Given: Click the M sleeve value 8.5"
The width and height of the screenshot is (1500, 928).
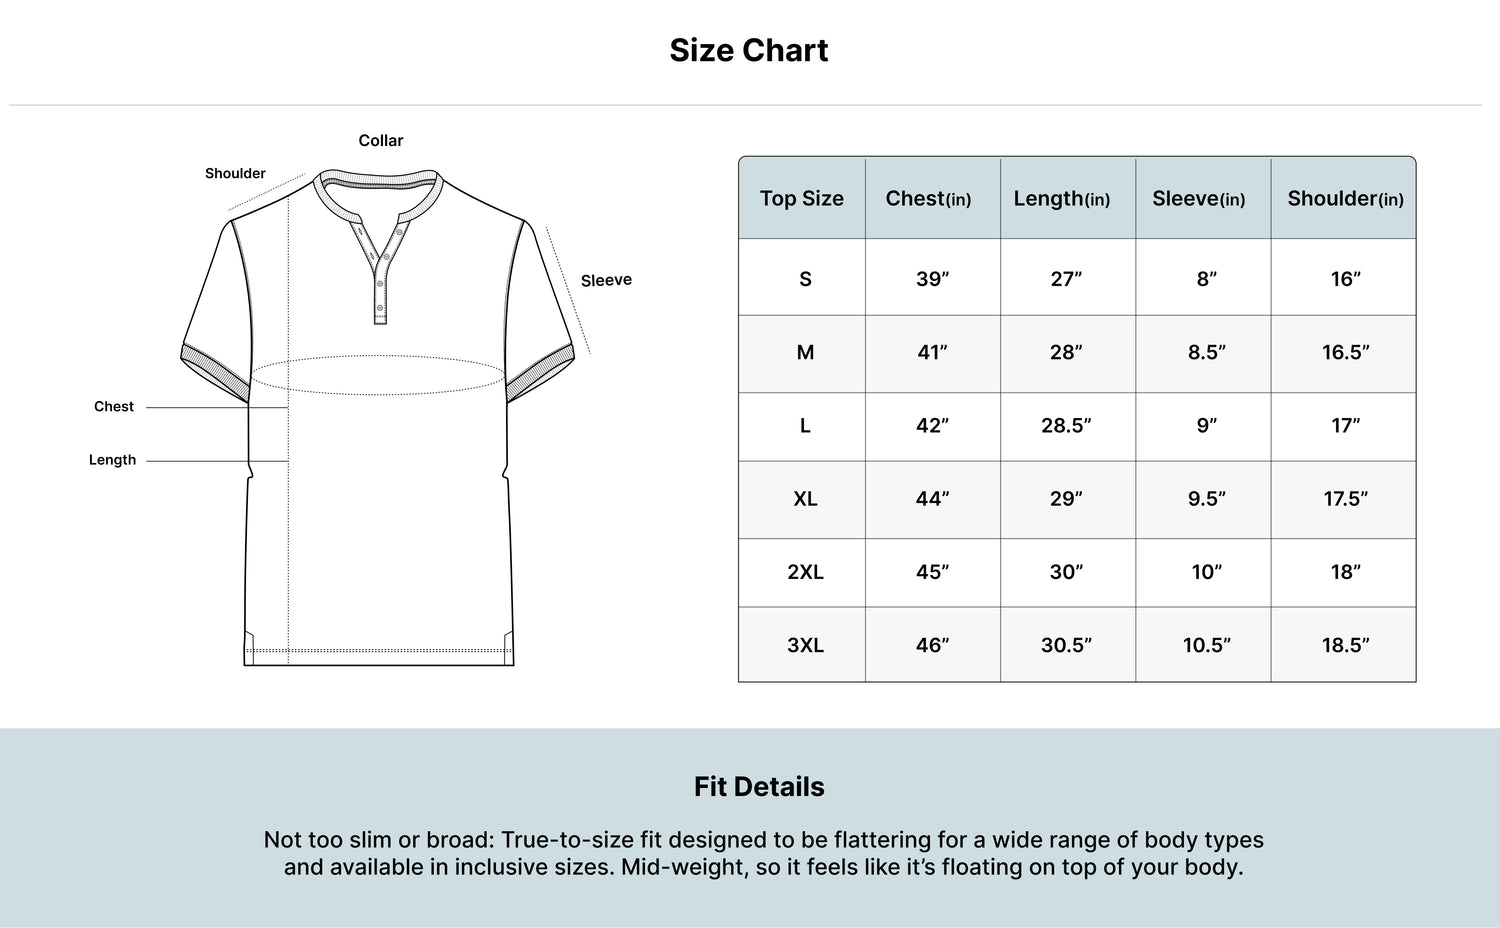Looking at the screenshot, I should point(1207,352).
